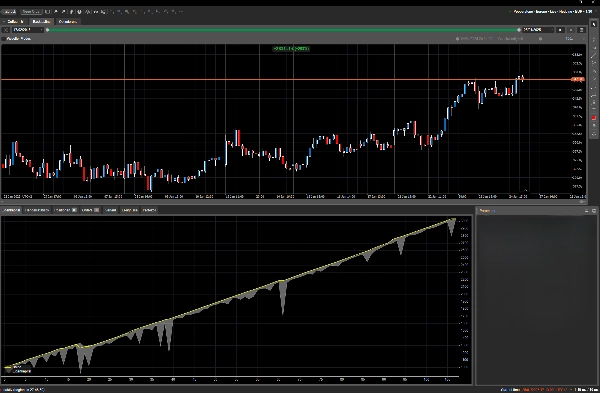Screen dimensions: 600x393
Task: Open the dropdown field in the top-left toolbar
Action: (x=31, y=12)
